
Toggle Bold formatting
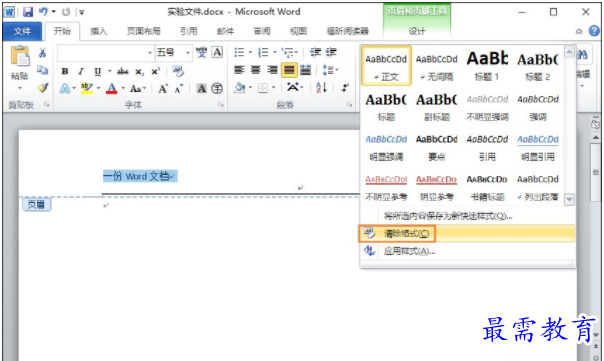65,71
